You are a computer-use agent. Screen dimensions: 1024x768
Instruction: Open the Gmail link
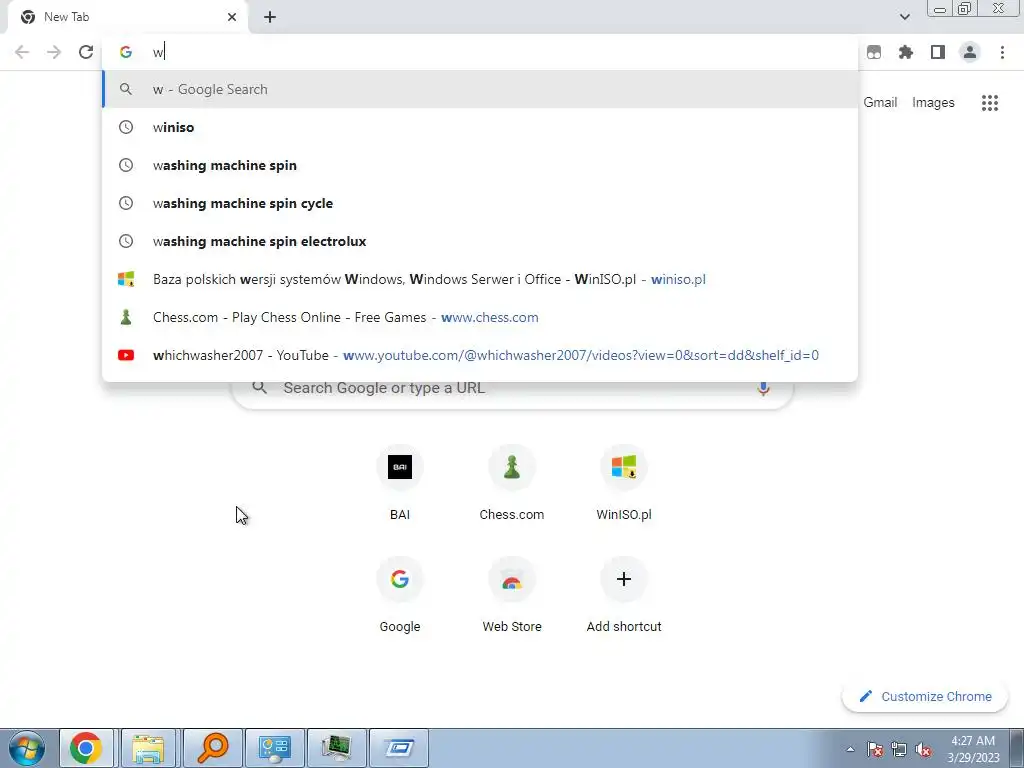(880, 103)
